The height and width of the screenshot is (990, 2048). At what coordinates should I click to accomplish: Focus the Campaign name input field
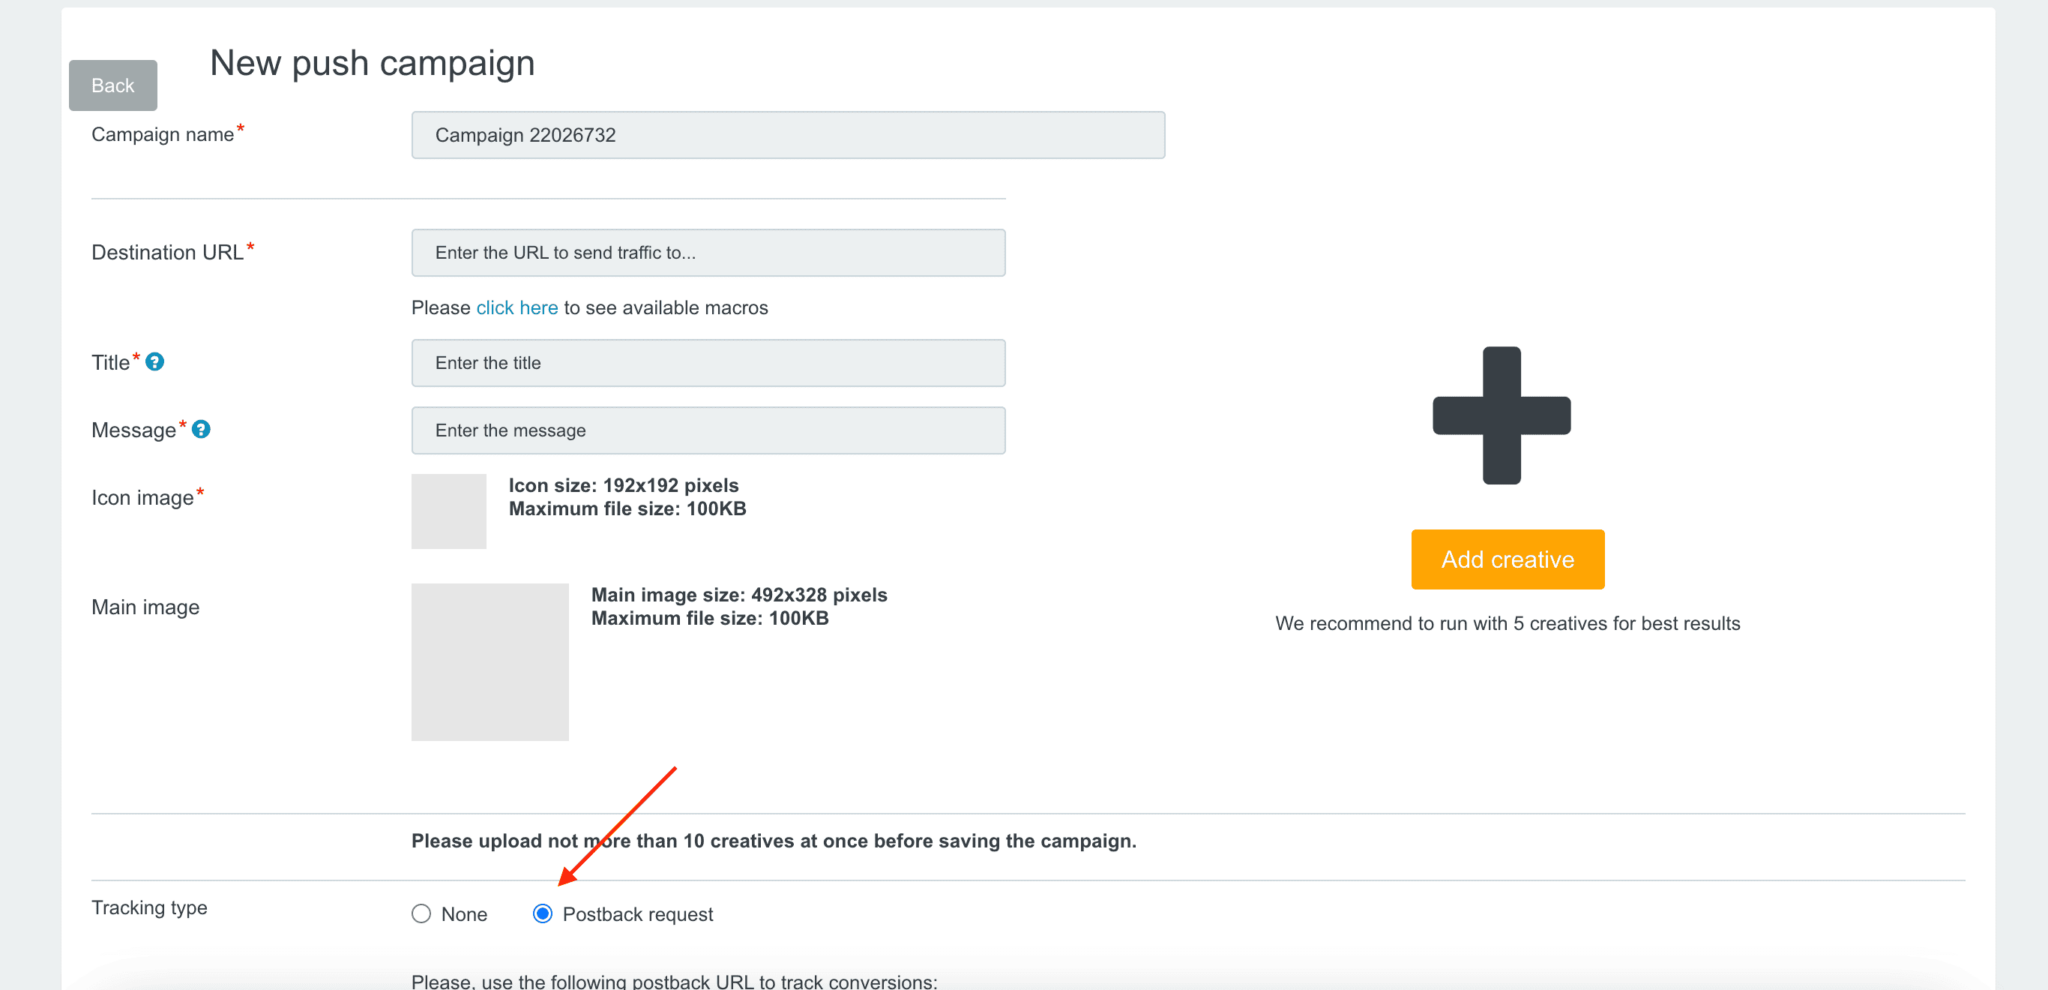[788, 134]
